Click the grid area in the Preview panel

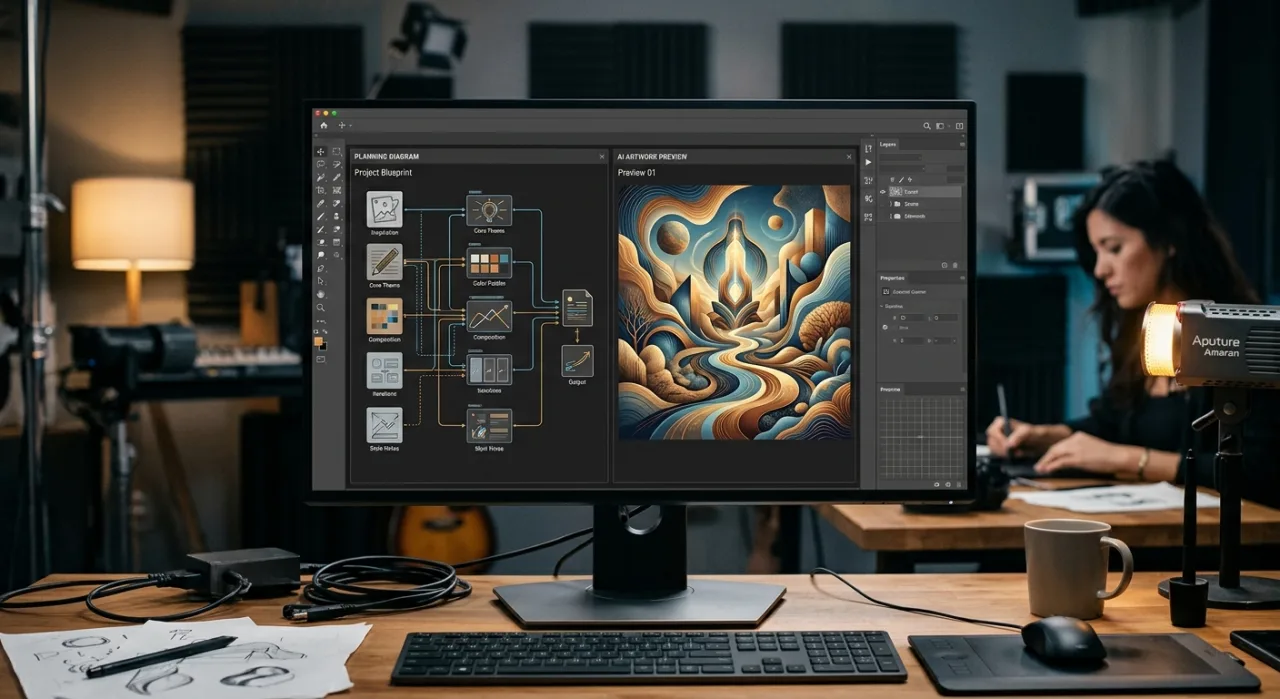click(921, 437)
